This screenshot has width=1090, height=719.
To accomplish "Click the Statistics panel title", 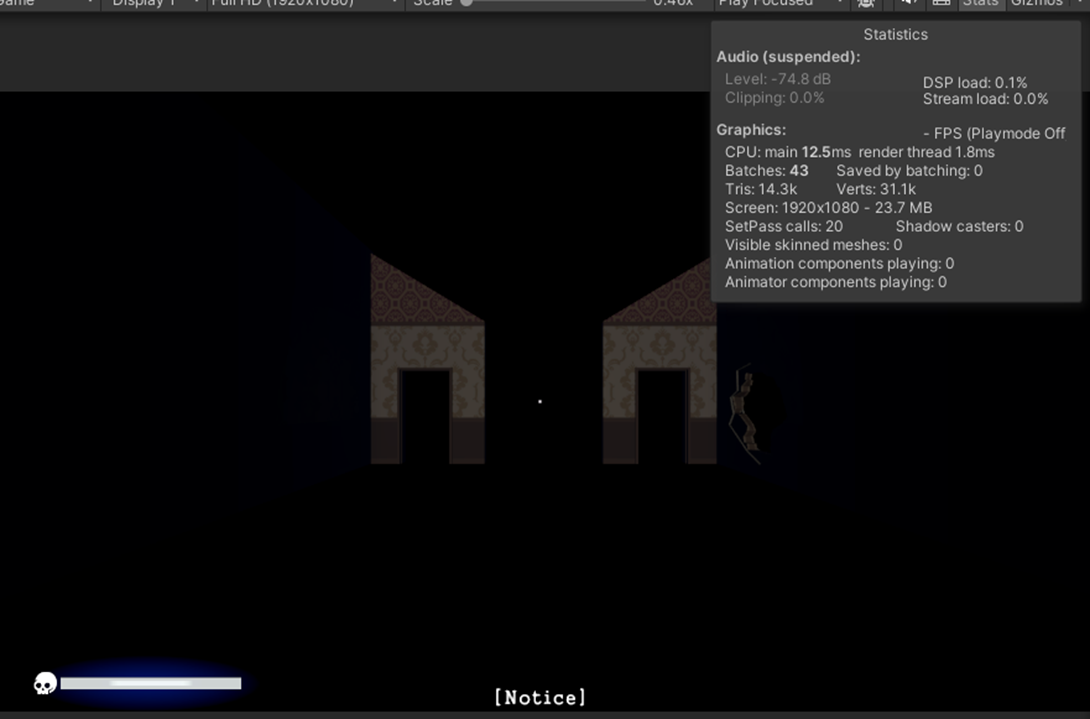I will tap(895, 34).
